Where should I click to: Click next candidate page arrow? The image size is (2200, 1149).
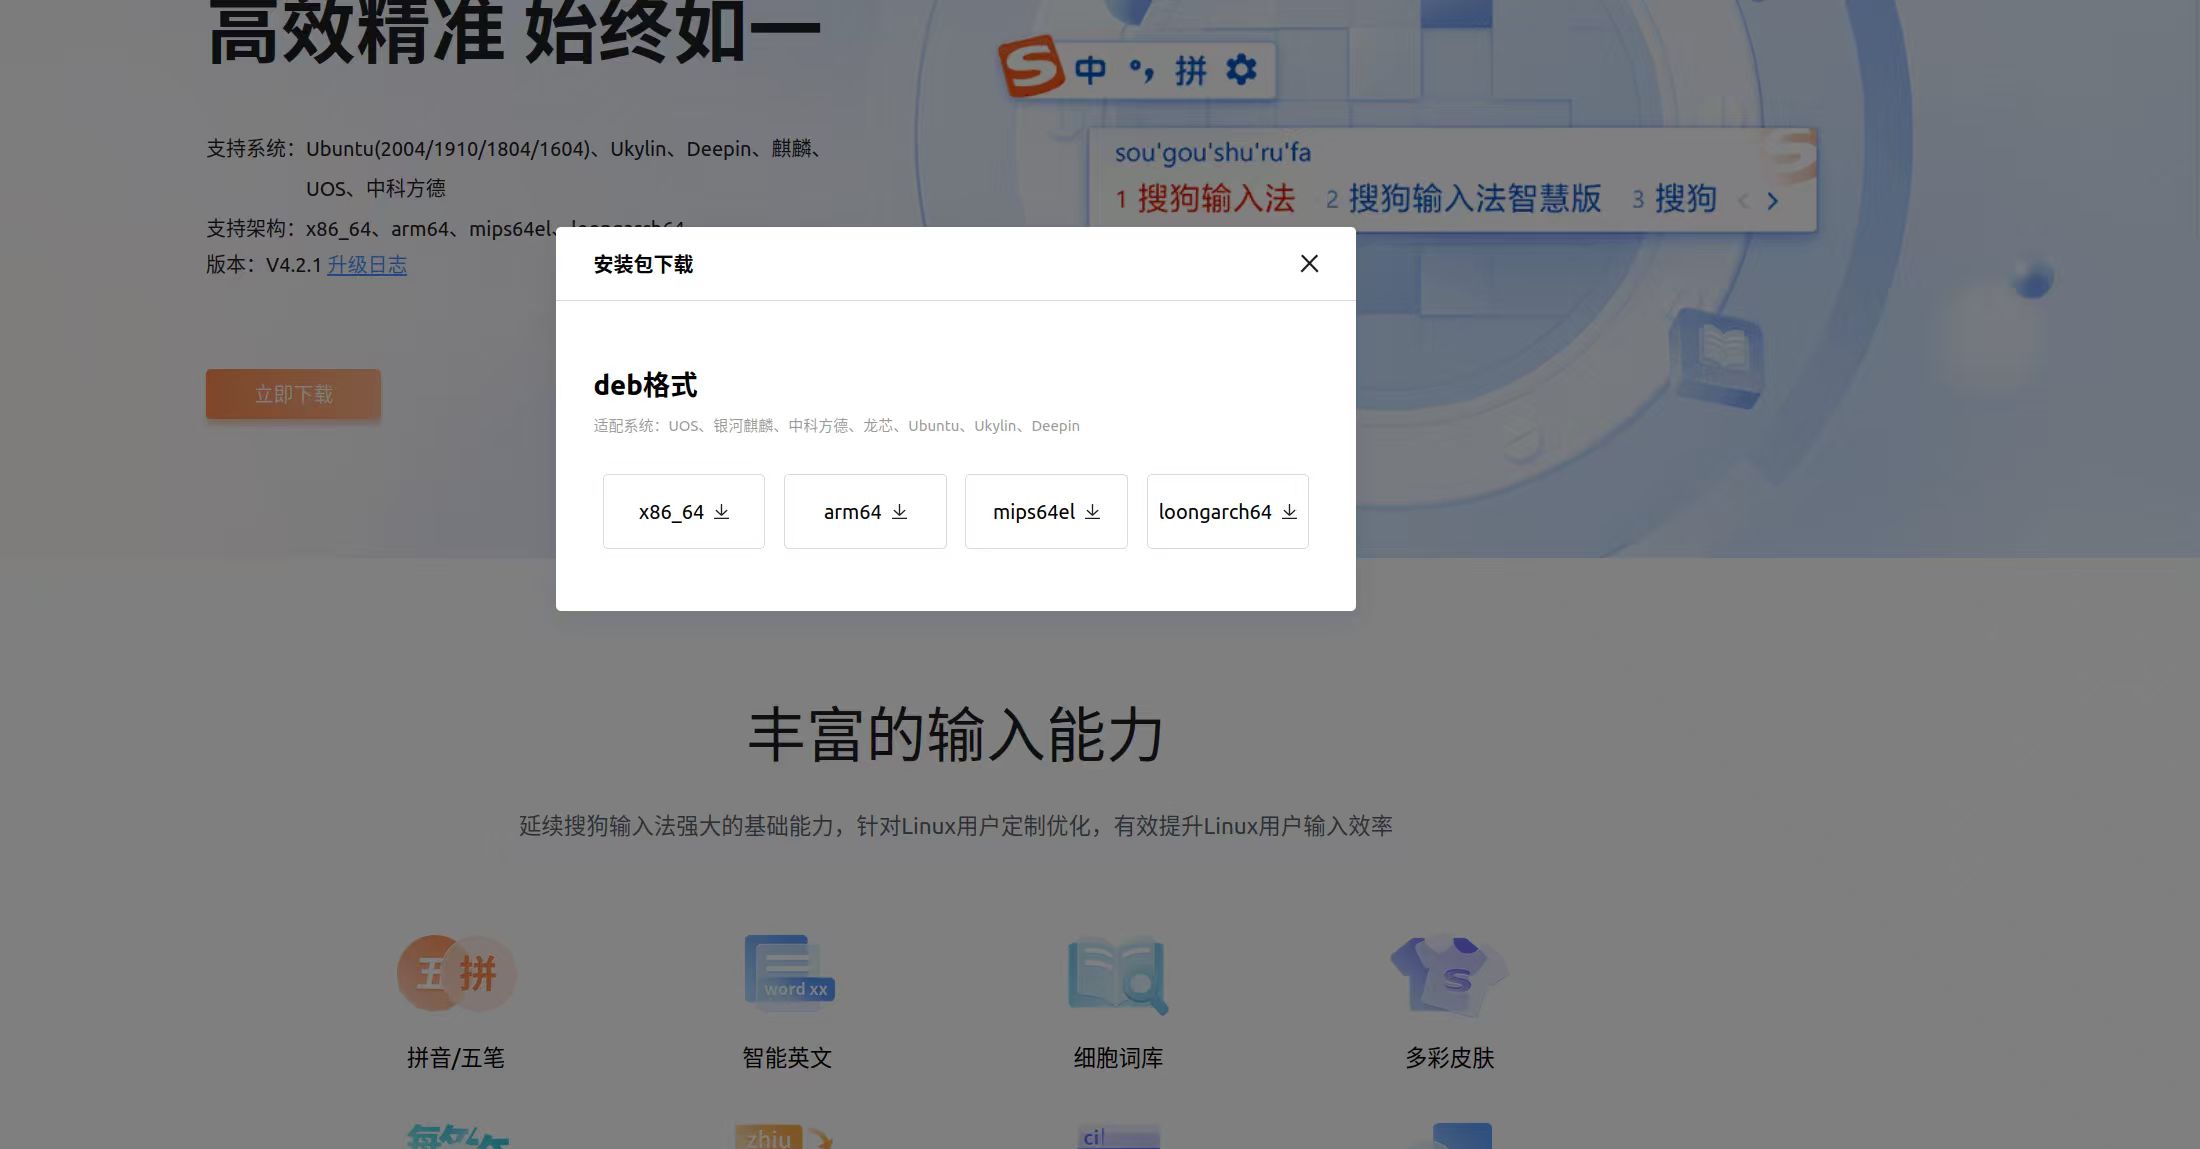pyautogui.click(x=1773, y=201)
